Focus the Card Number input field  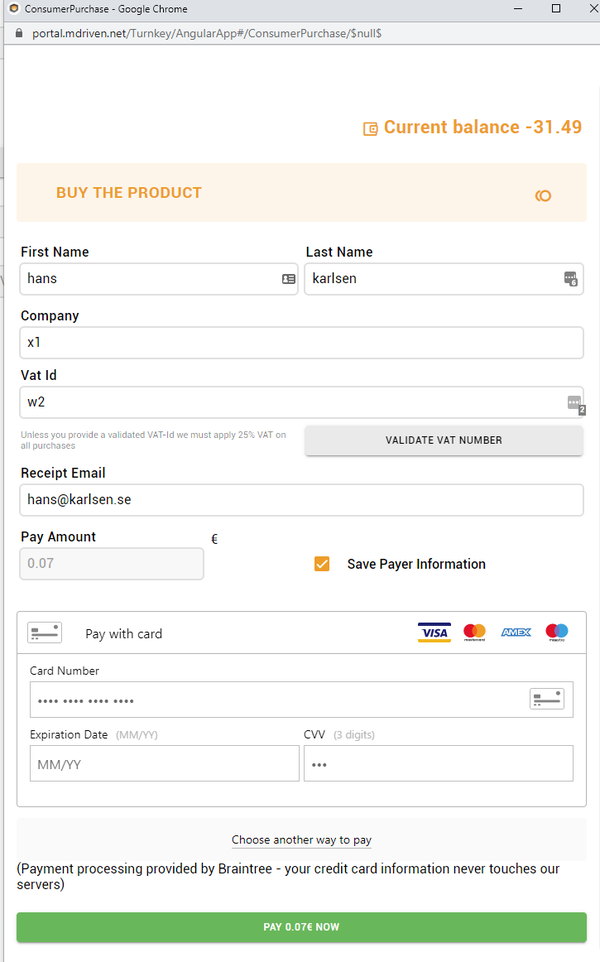(301, 699)
